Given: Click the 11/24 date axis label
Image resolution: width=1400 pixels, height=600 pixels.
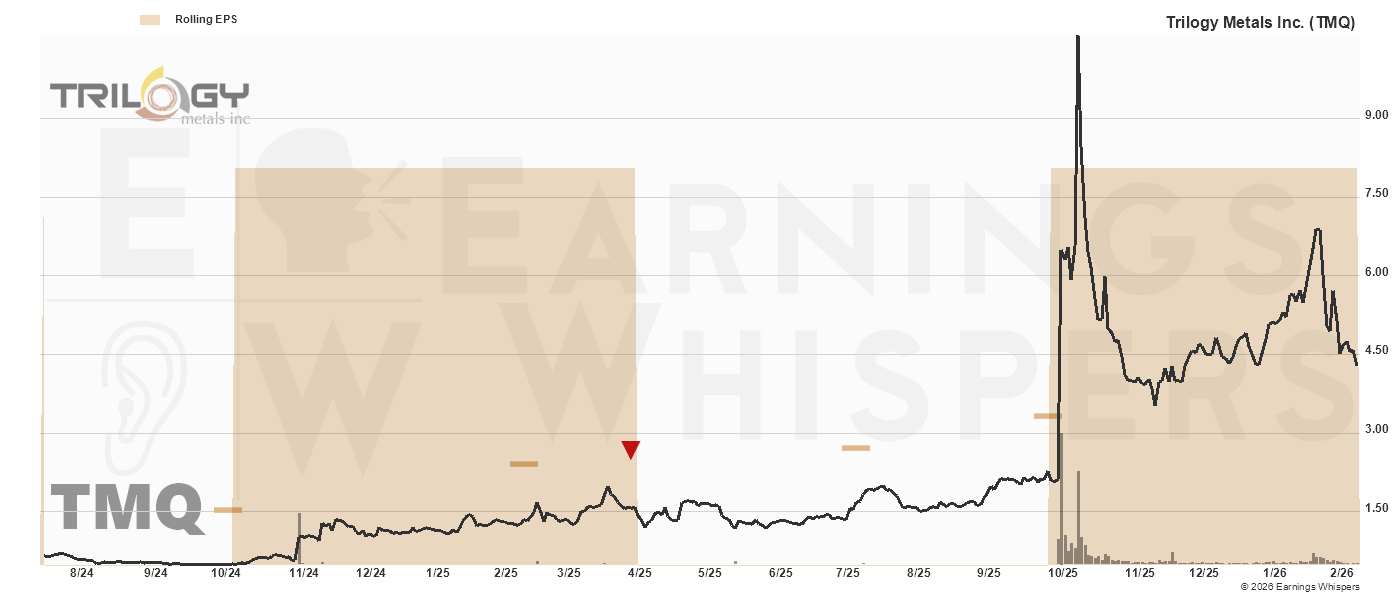Looking at the screenshot, I should pos(304,573).
